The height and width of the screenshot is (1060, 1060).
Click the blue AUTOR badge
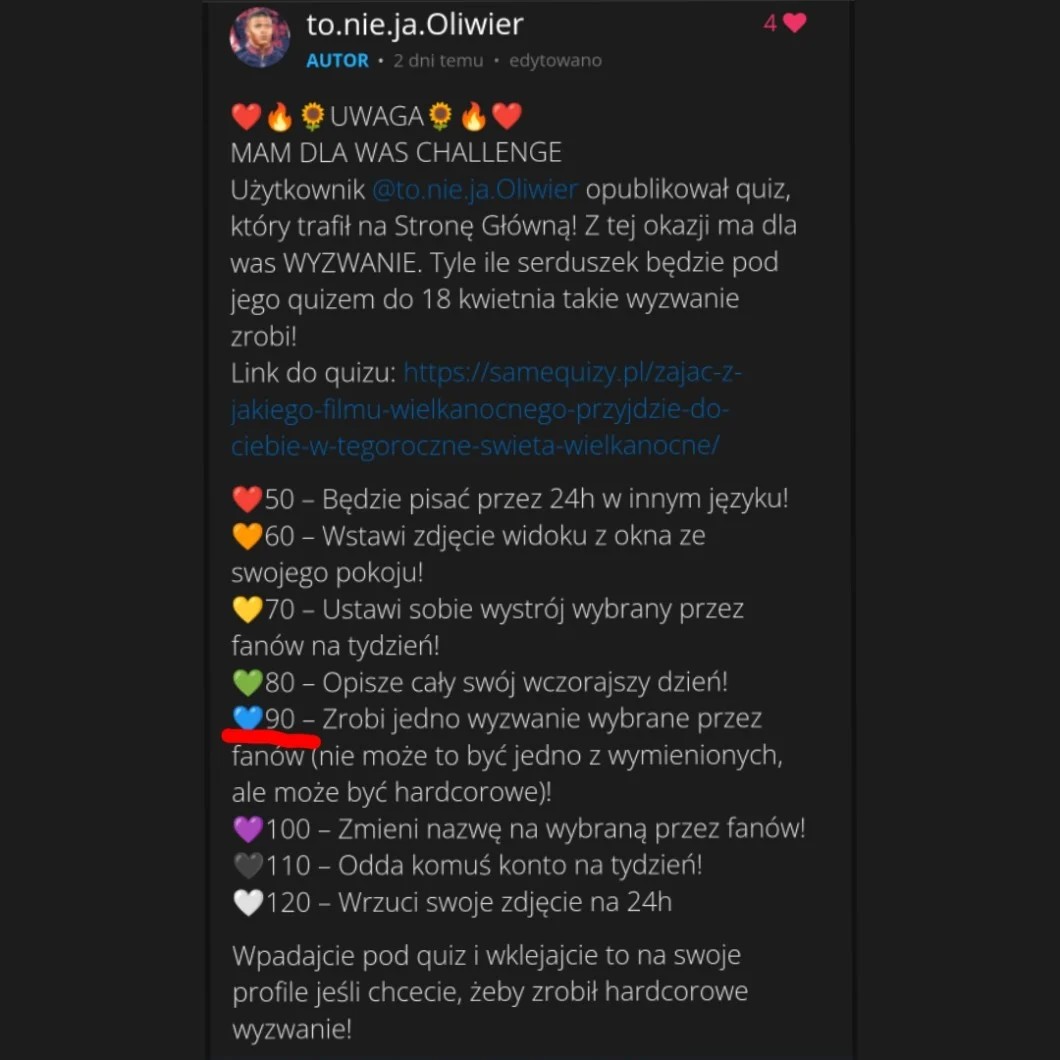point(337,60)
